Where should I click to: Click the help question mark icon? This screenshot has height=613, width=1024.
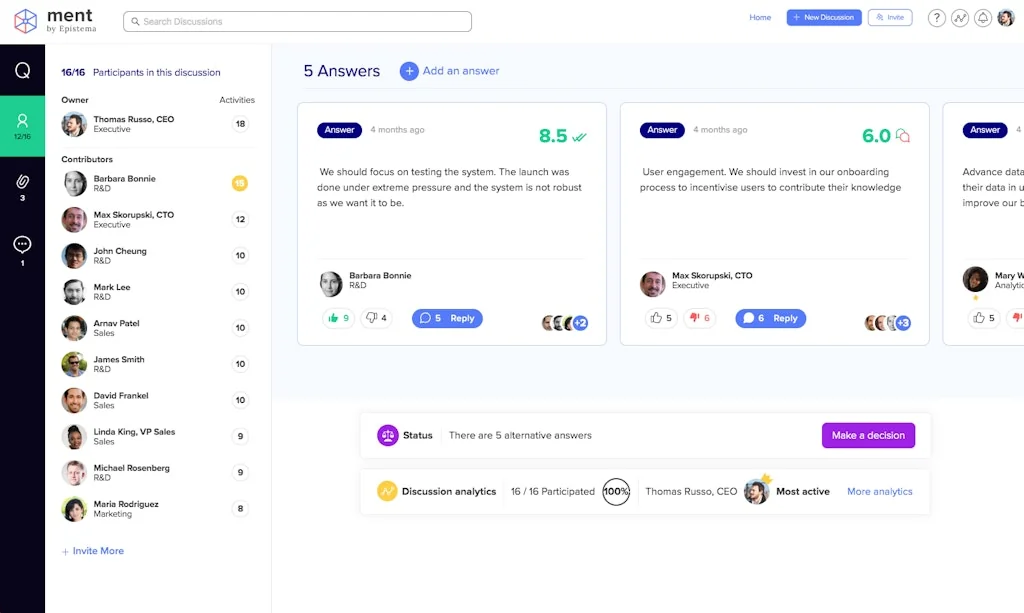[936, 18]
